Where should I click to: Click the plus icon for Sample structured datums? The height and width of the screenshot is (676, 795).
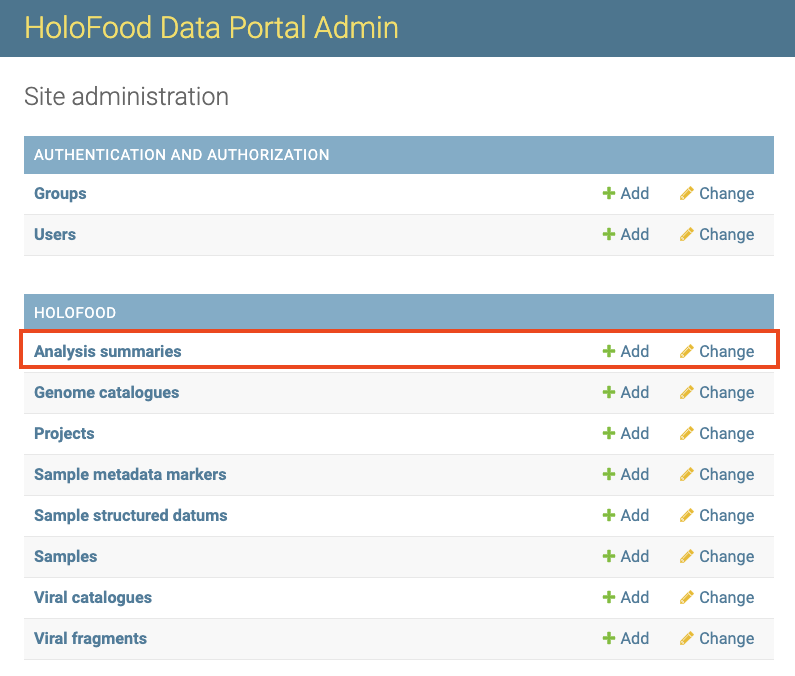tap(608, 515)
